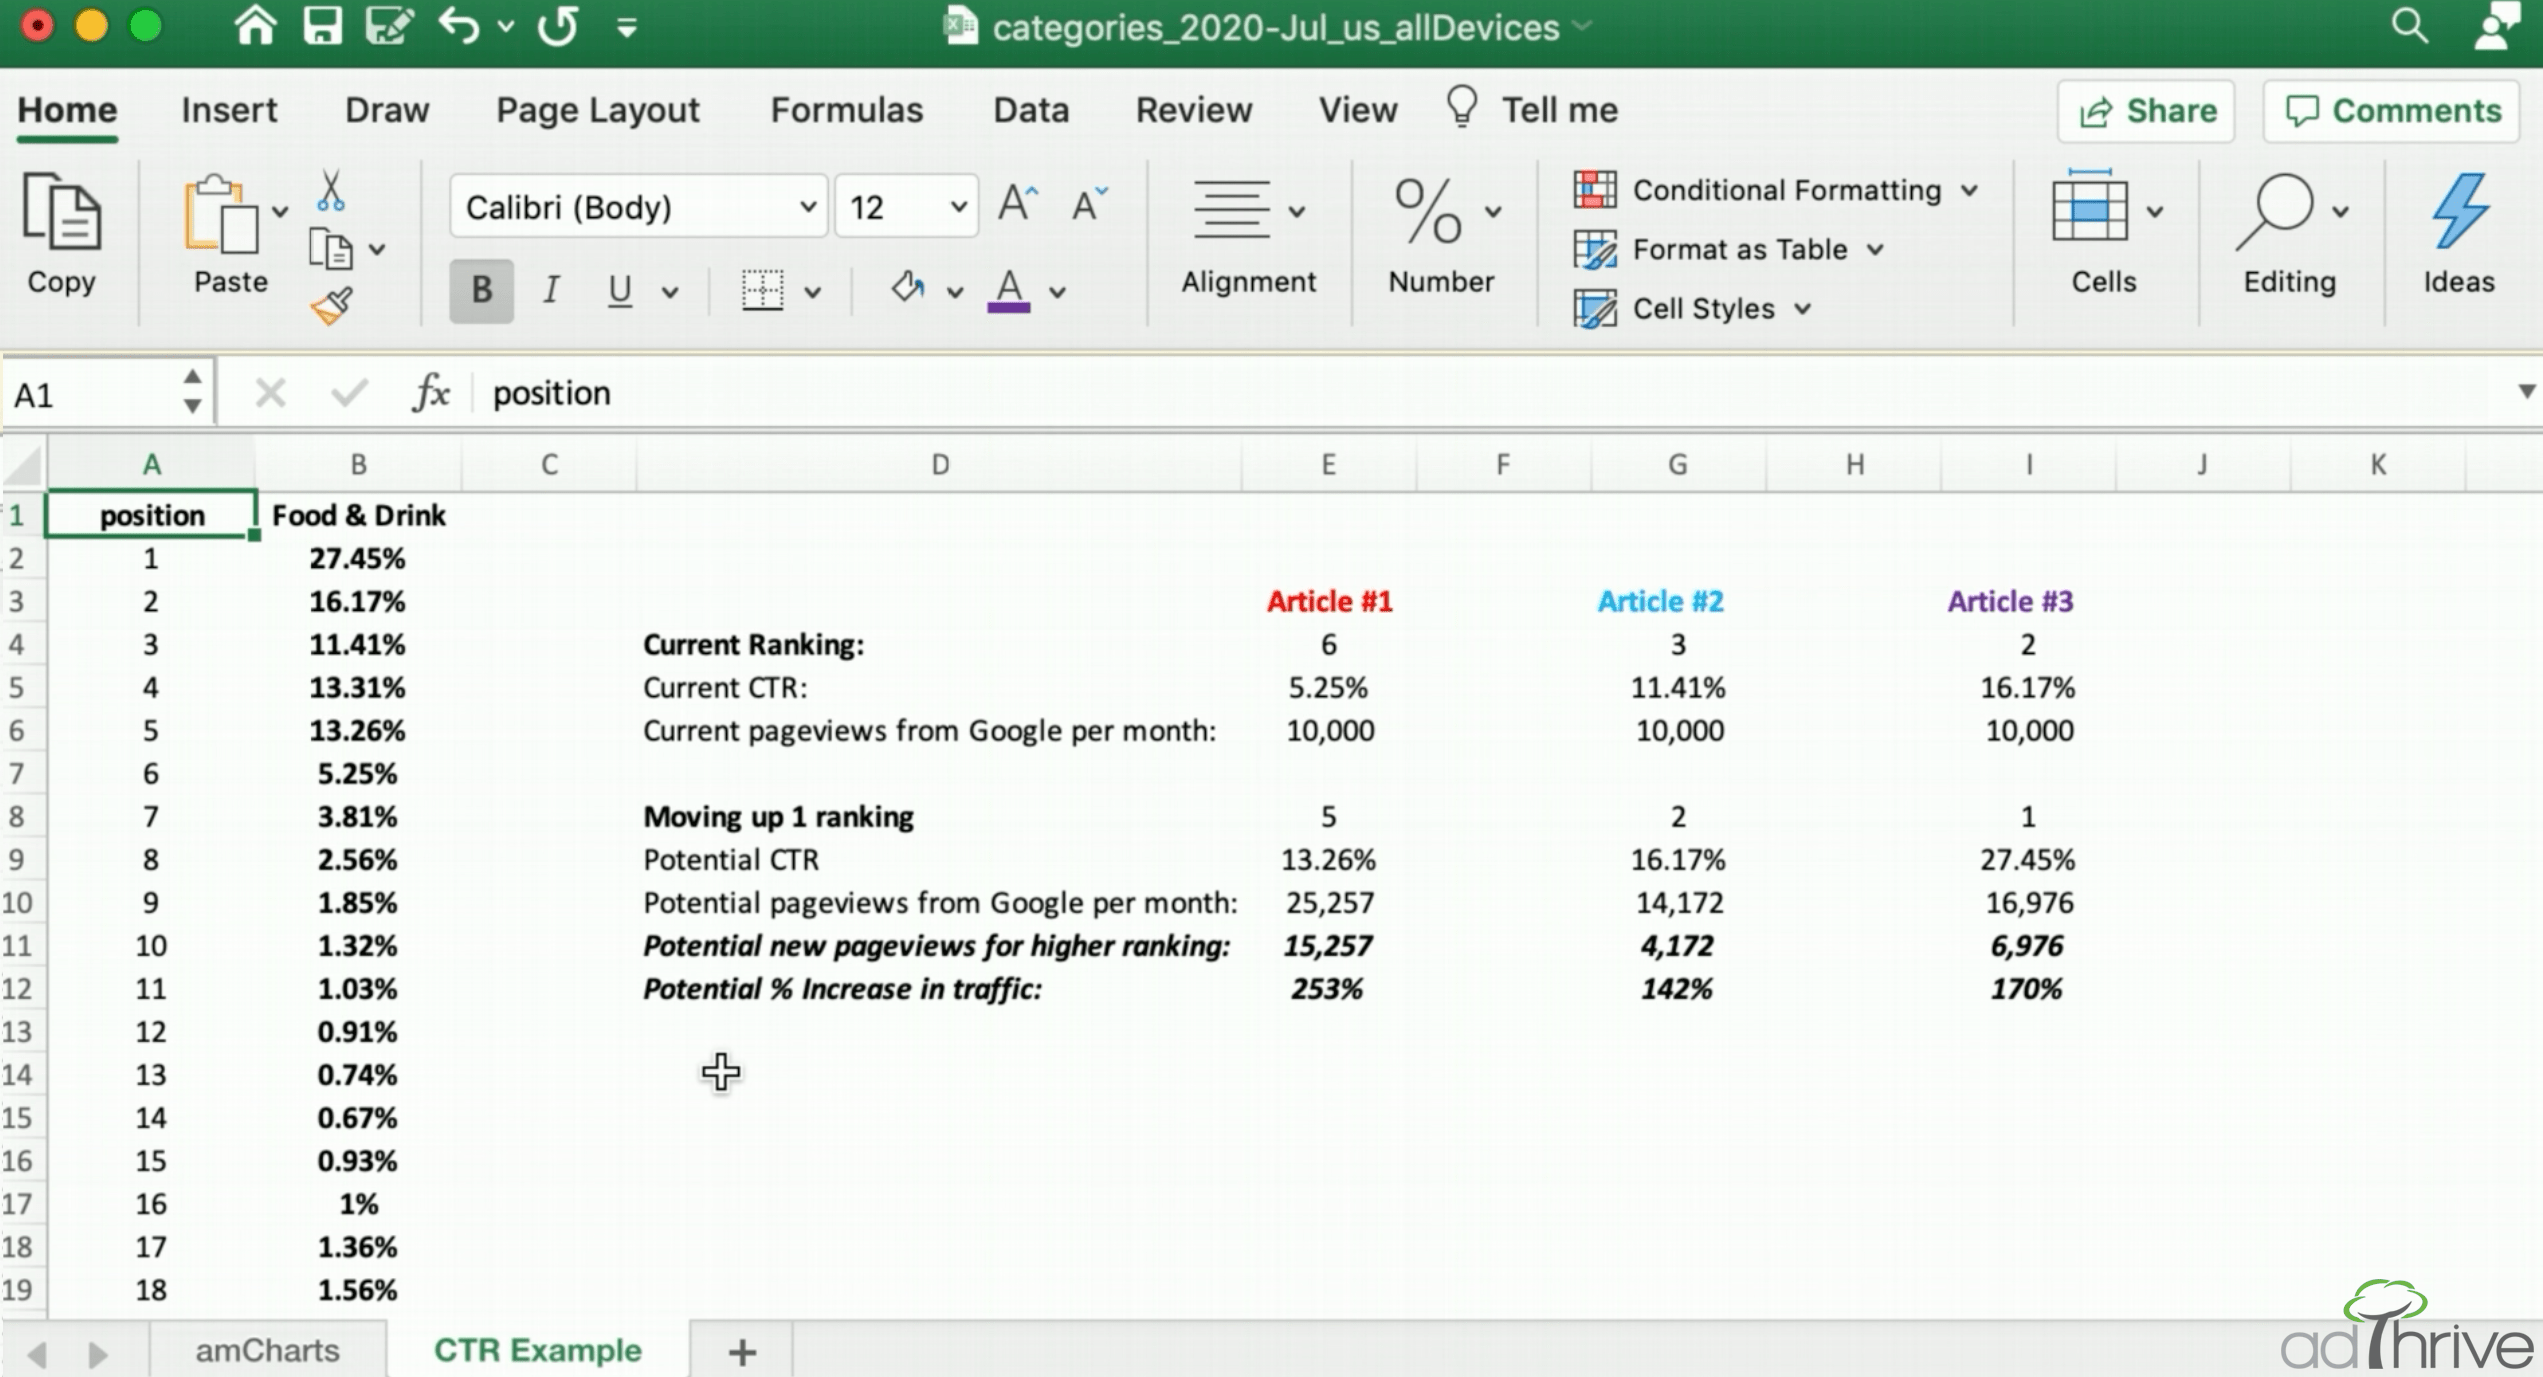The height and width of the screenshot is (1377, 2543).
Task: Switch to the Formulas ribbon tab
Action: [847, 110]
